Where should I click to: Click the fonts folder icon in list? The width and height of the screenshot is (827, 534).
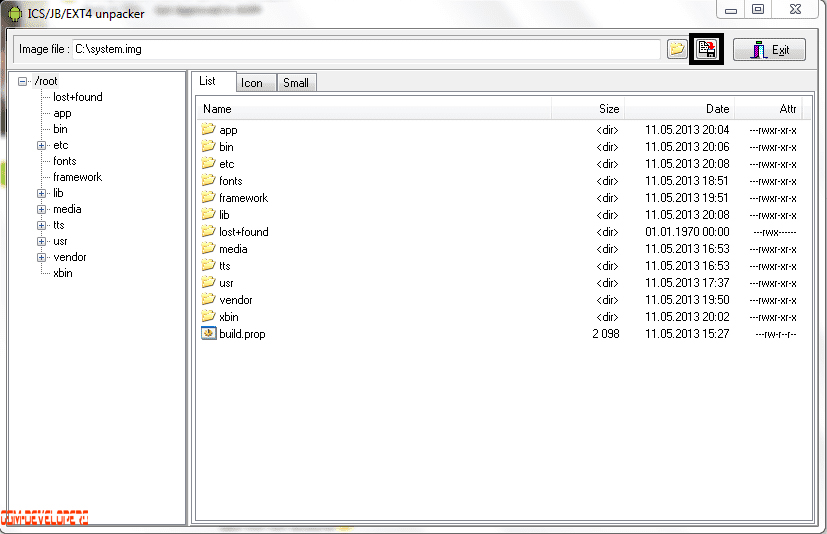(x=208, y=180)
